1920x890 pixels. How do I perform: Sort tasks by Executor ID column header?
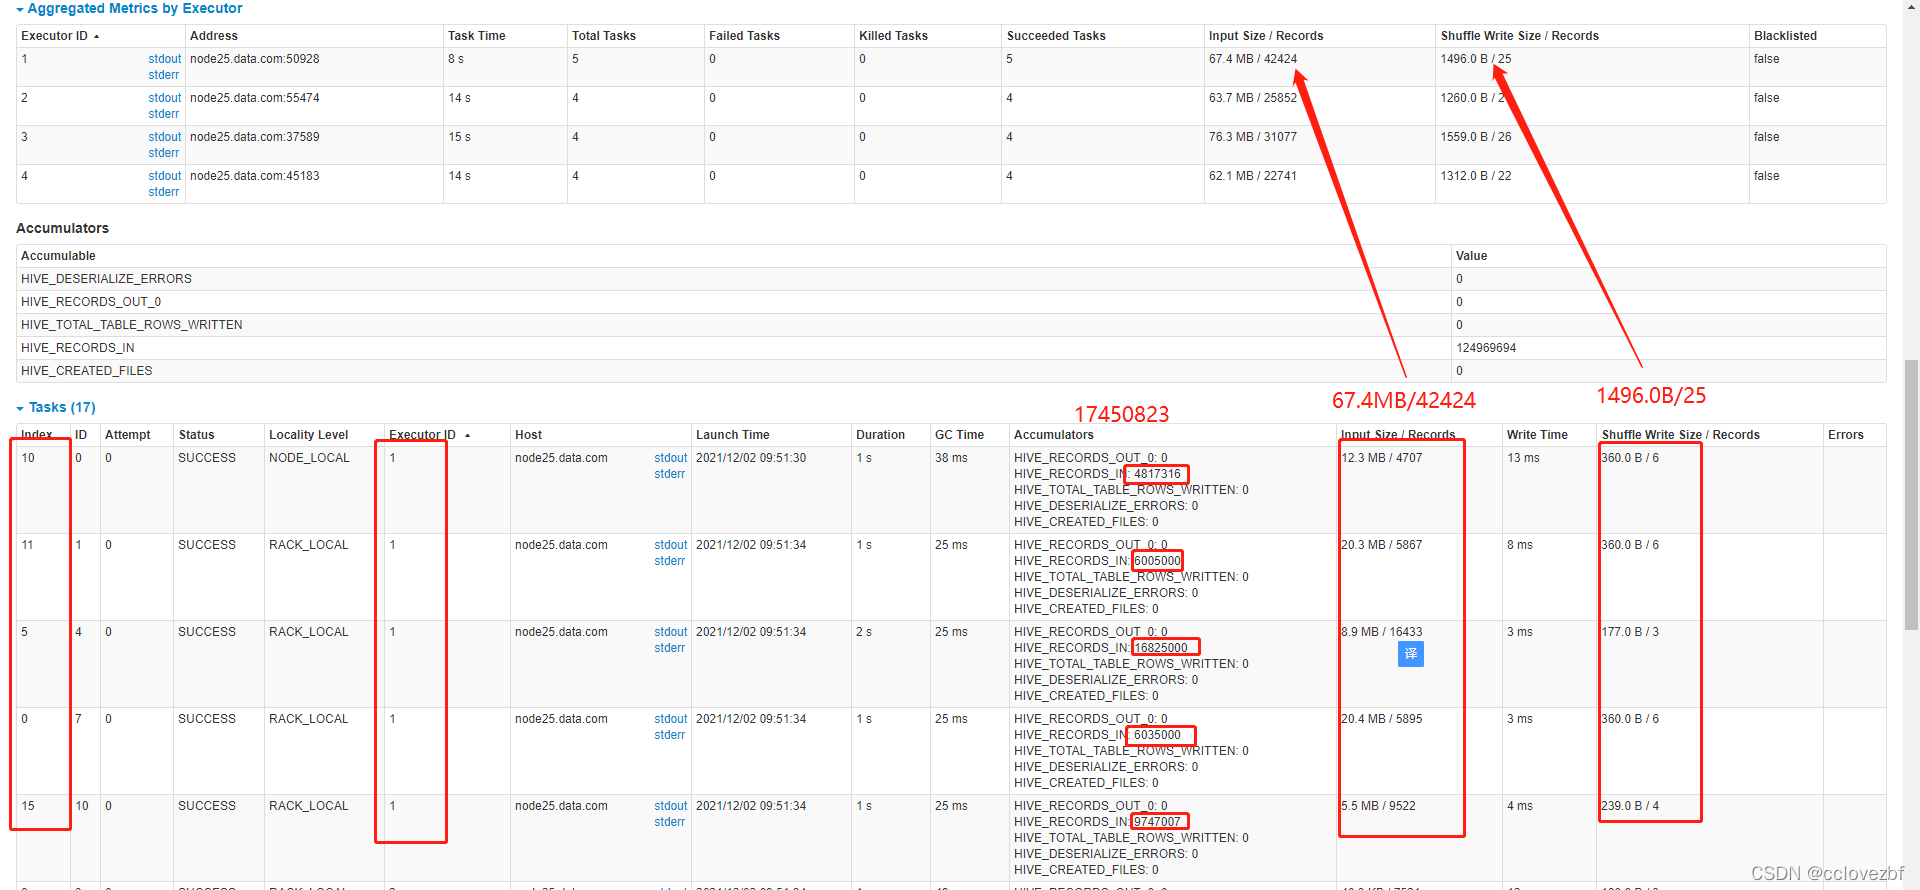(x=429, y=435)
